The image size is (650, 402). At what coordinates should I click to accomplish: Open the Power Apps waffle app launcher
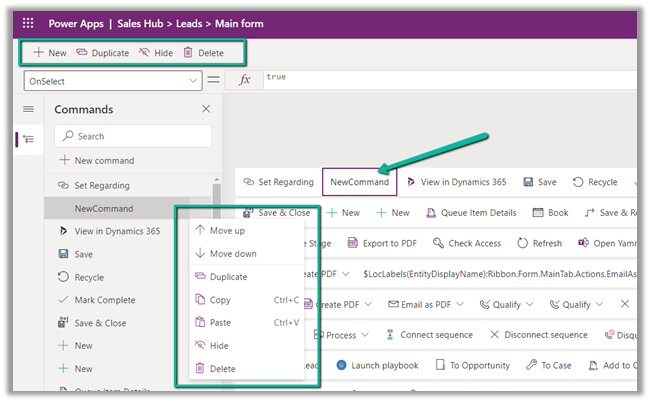click(x=27, y=22)
